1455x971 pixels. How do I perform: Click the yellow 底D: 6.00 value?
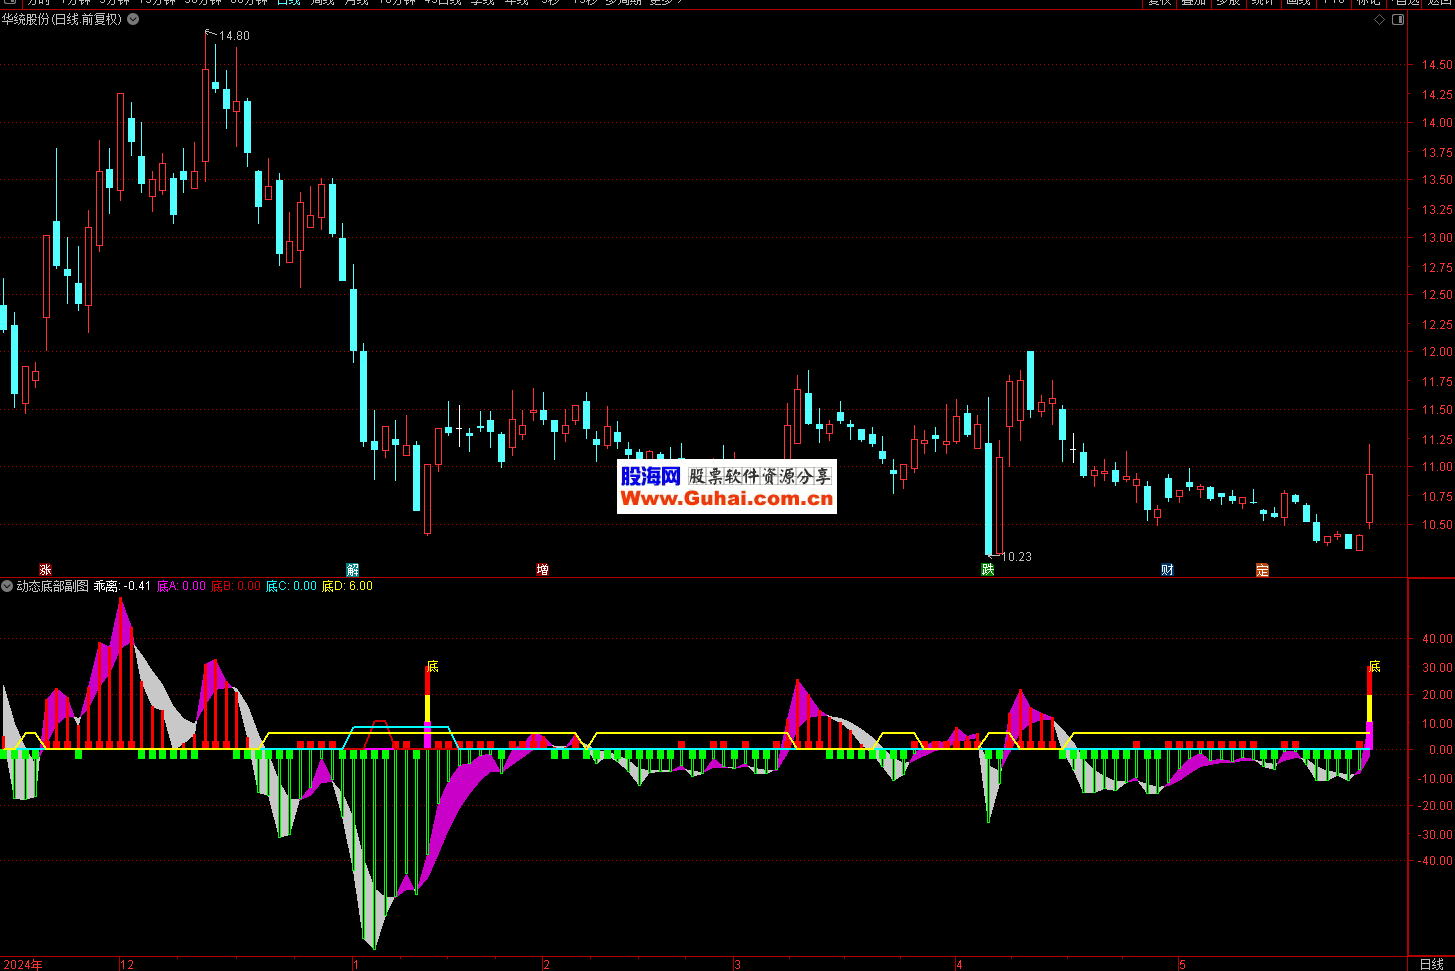[x=347, y=586]
